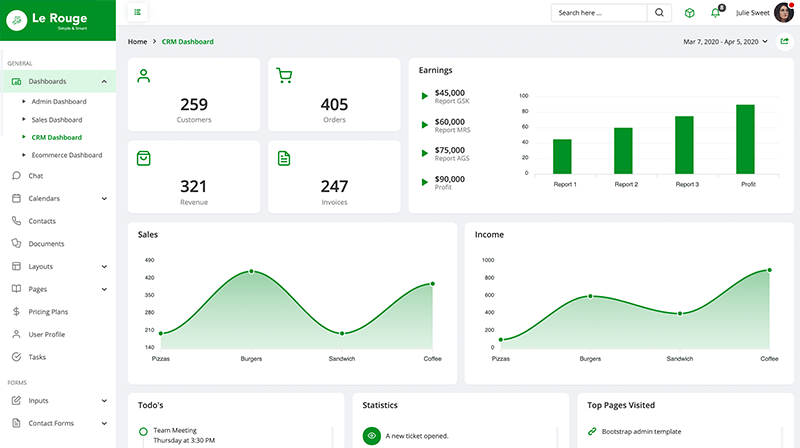Click the Home breadcrumb link
Screen dimensions: 800x448
point(137,42)
